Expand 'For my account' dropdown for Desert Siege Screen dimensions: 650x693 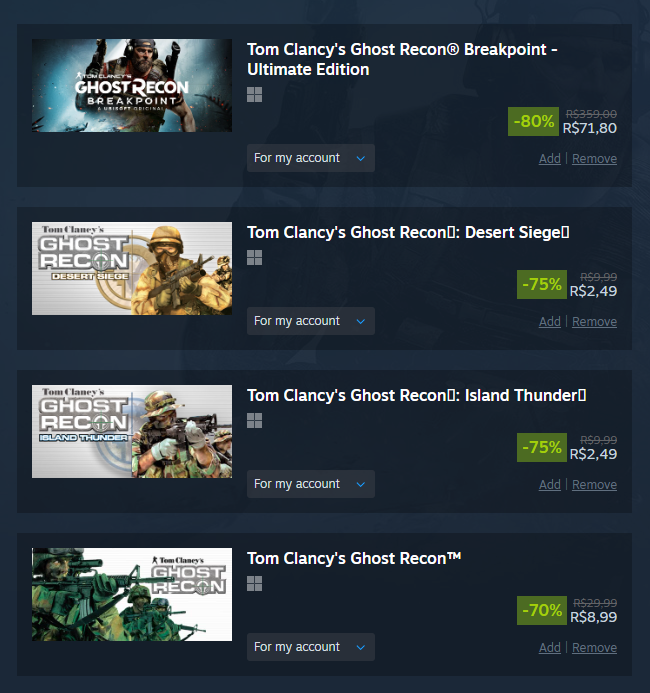click(311, 321)
